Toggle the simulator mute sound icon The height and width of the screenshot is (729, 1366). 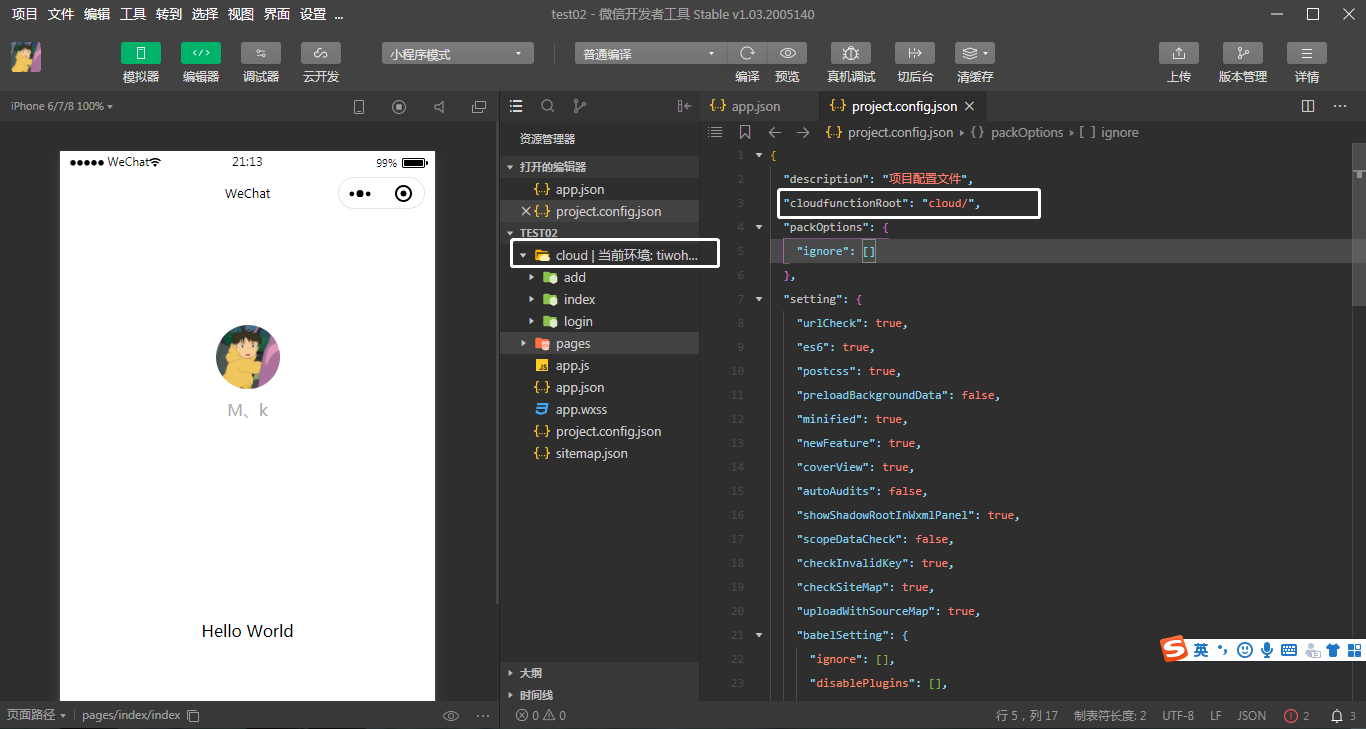pyautogui.click(x=439, y=107)
